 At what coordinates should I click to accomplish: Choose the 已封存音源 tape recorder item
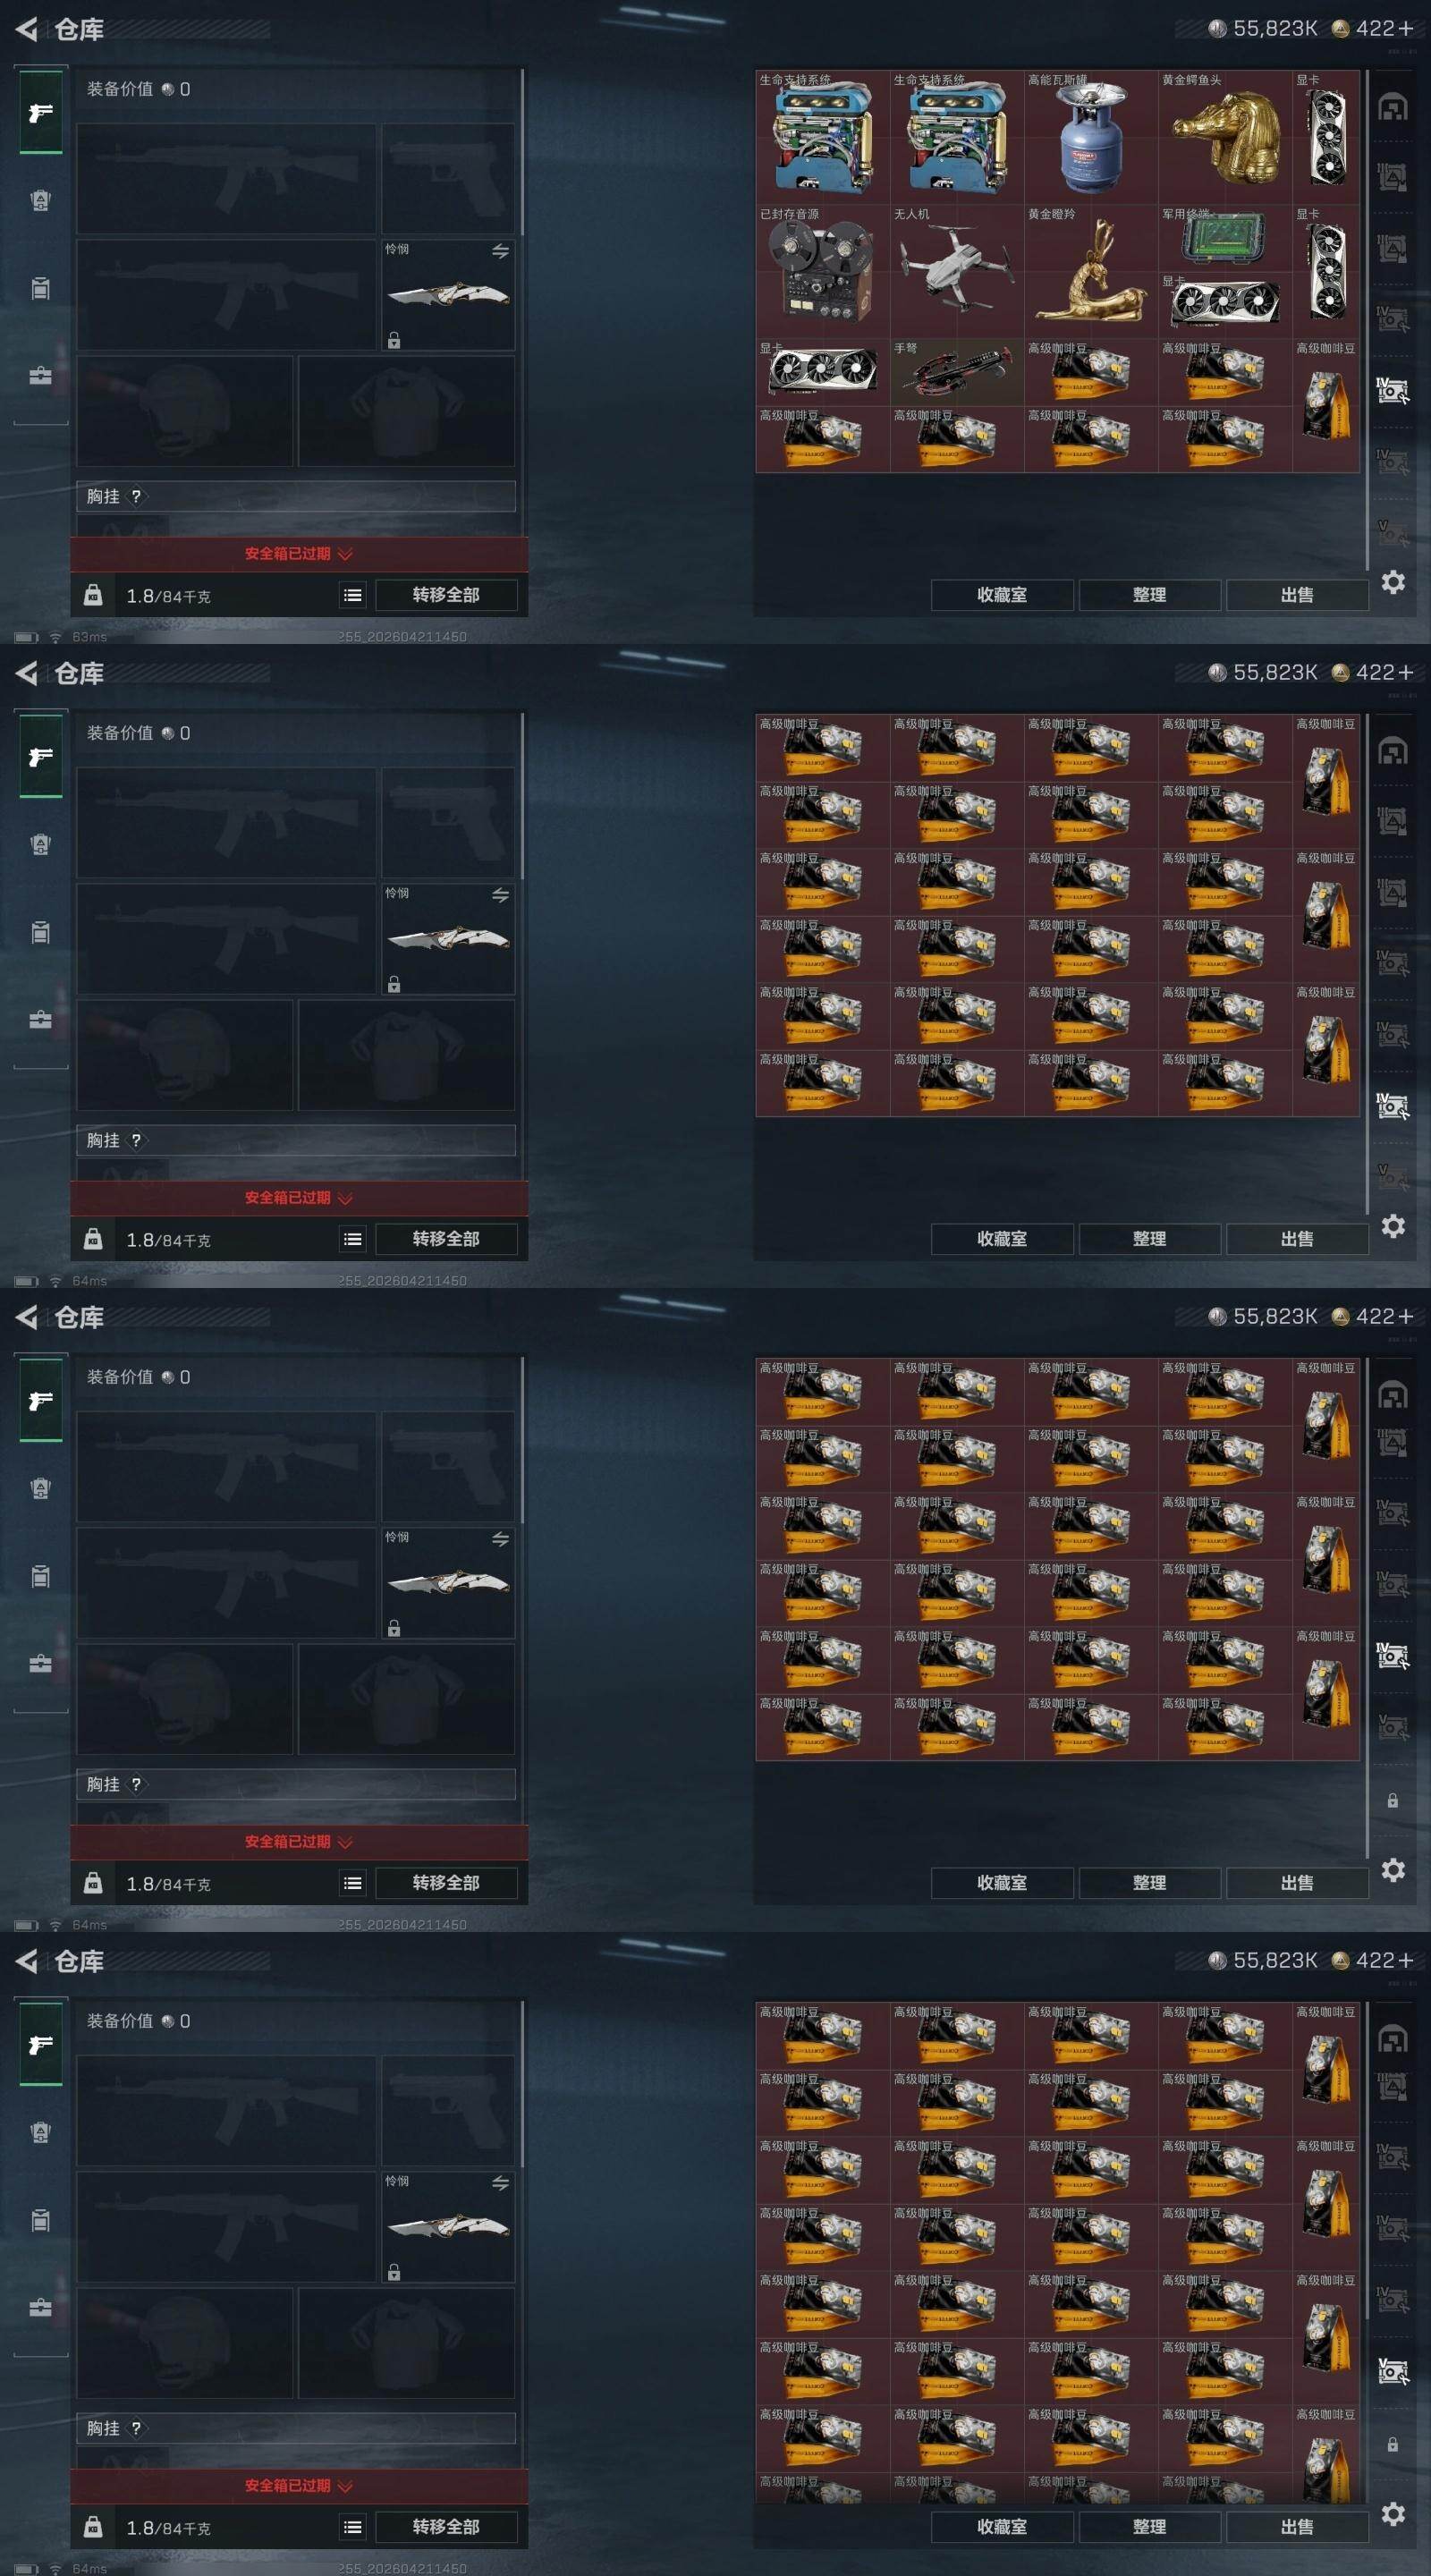tap(823, 271)
